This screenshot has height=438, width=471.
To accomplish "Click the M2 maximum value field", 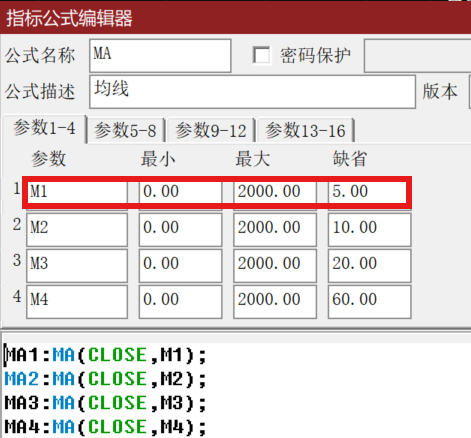I will click(x=275, y=230).
